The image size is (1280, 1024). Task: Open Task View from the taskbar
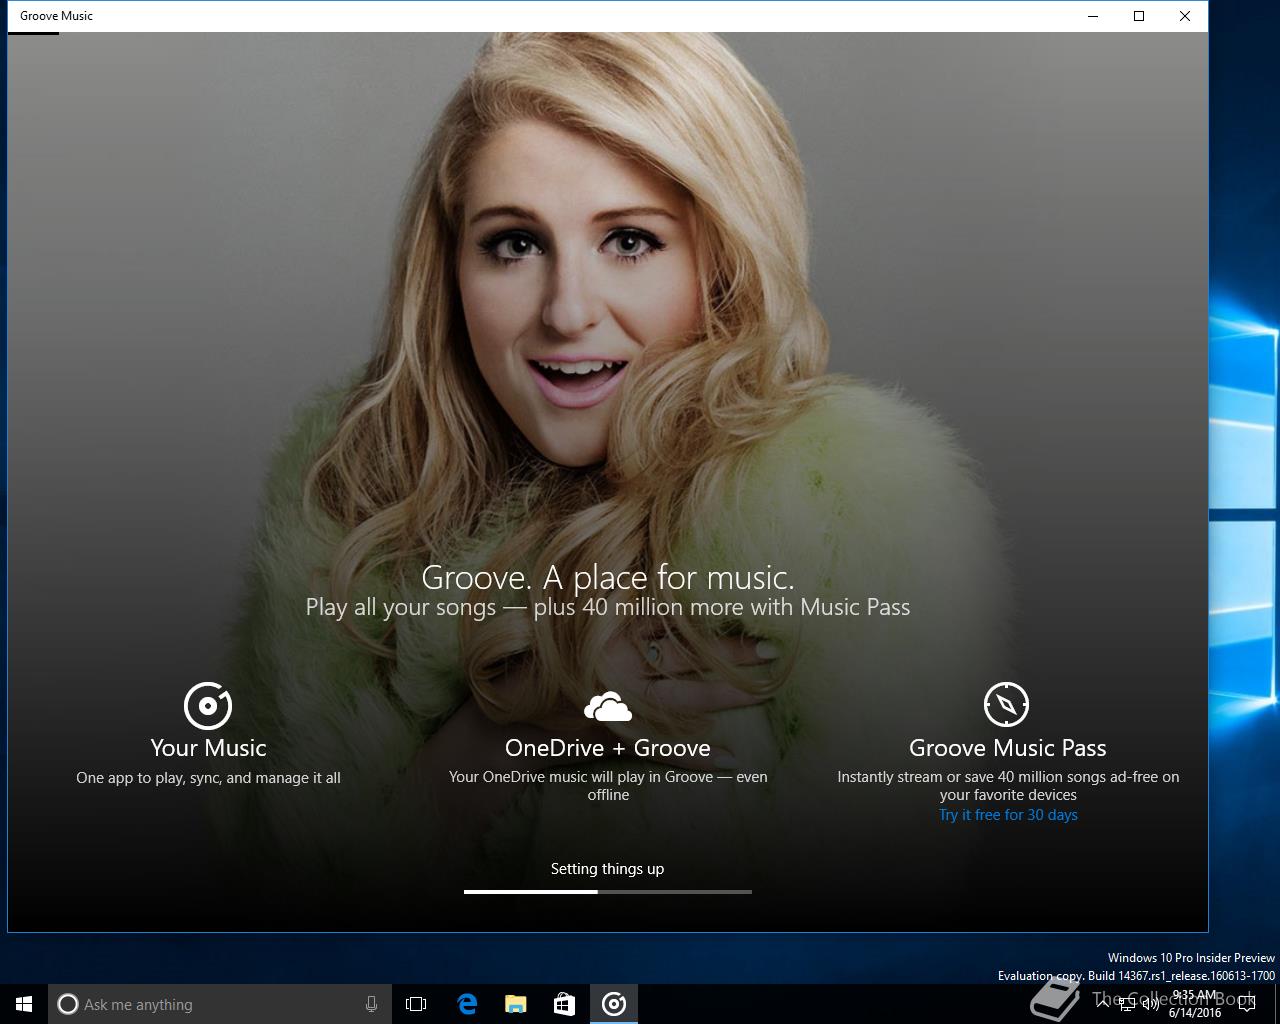pos(416,1004)
